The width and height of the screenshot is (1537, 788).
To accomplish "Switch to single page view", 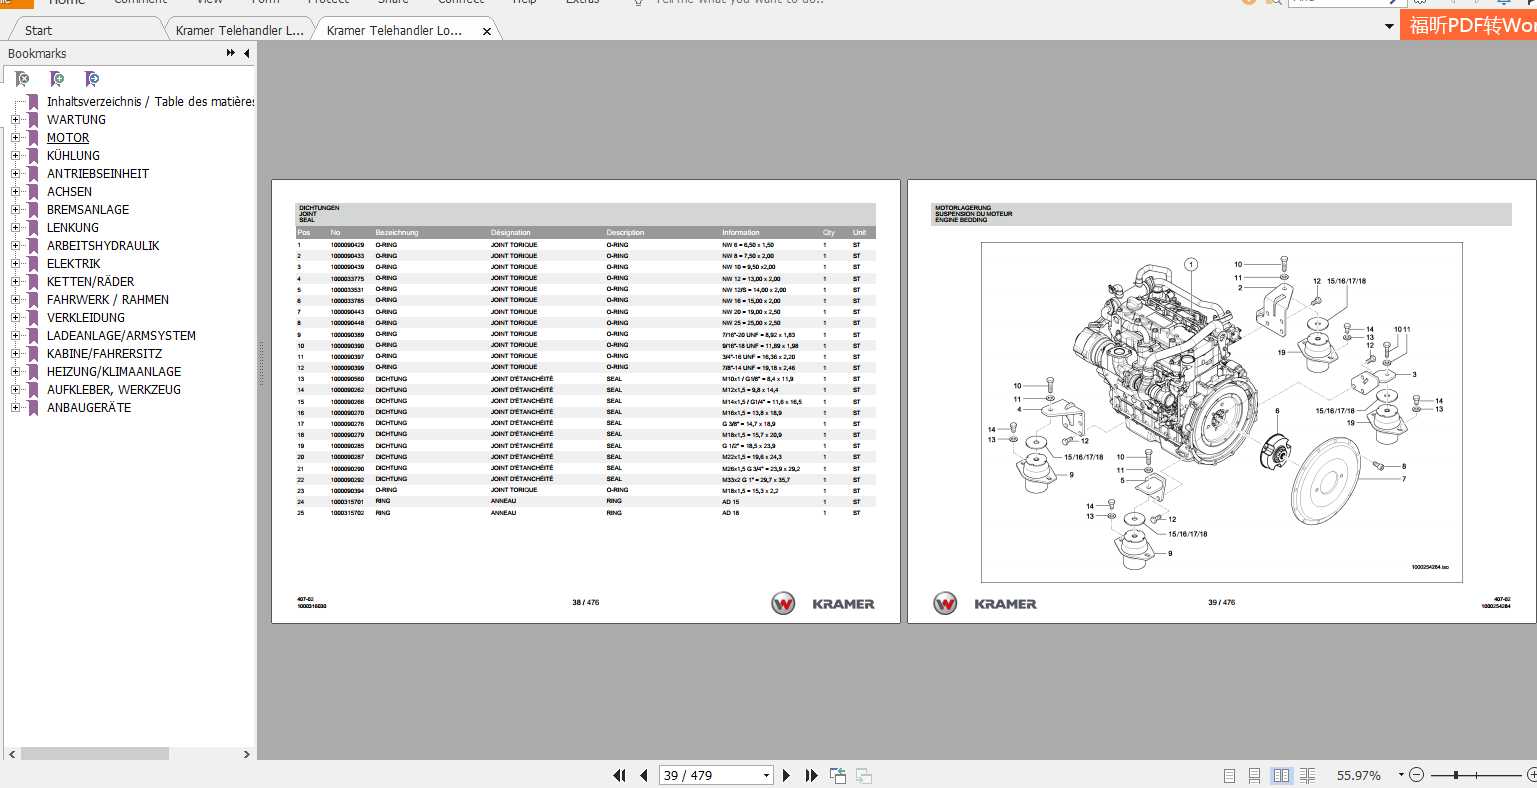I will click(1229, 775).
